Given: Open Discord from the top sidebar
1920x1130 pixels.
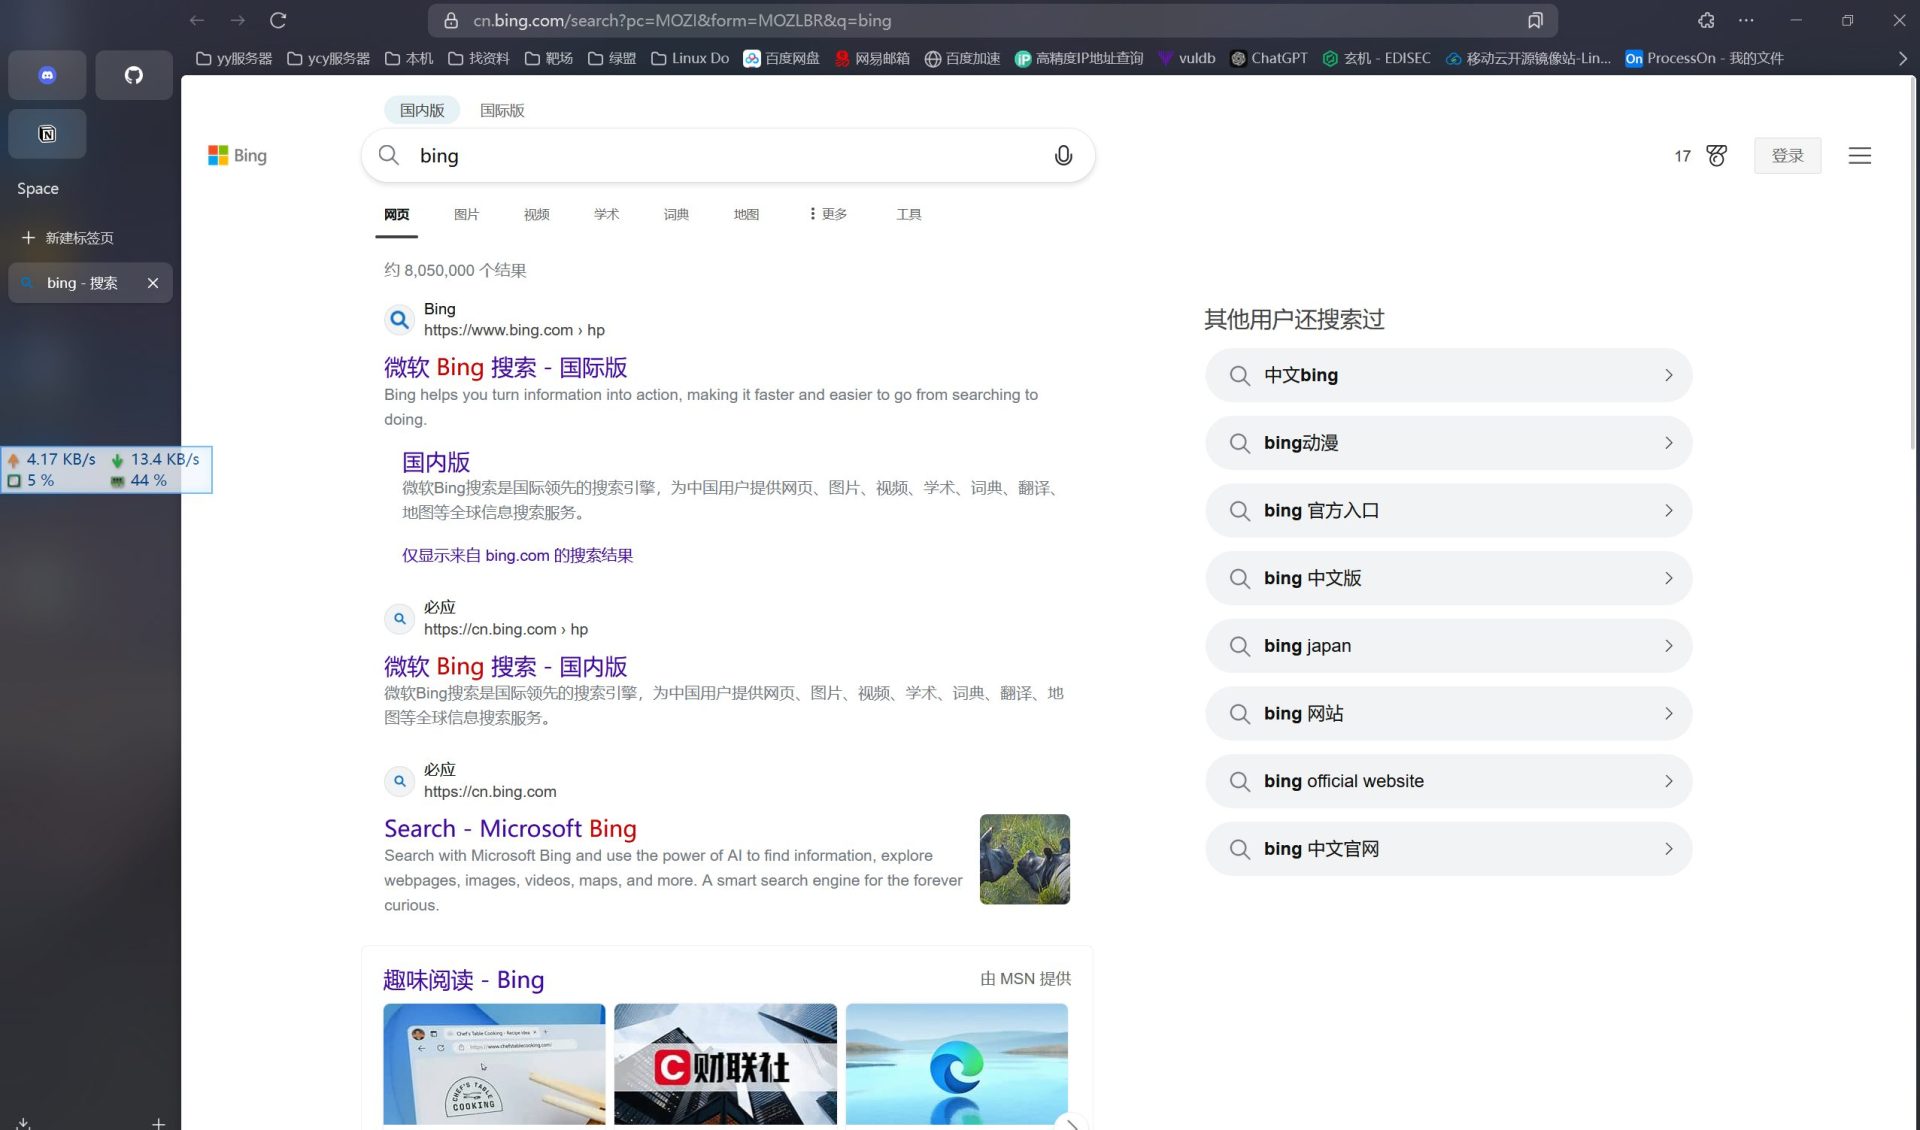Looking at the screenshot, I should pyautogui.click(x=46, y=74).
